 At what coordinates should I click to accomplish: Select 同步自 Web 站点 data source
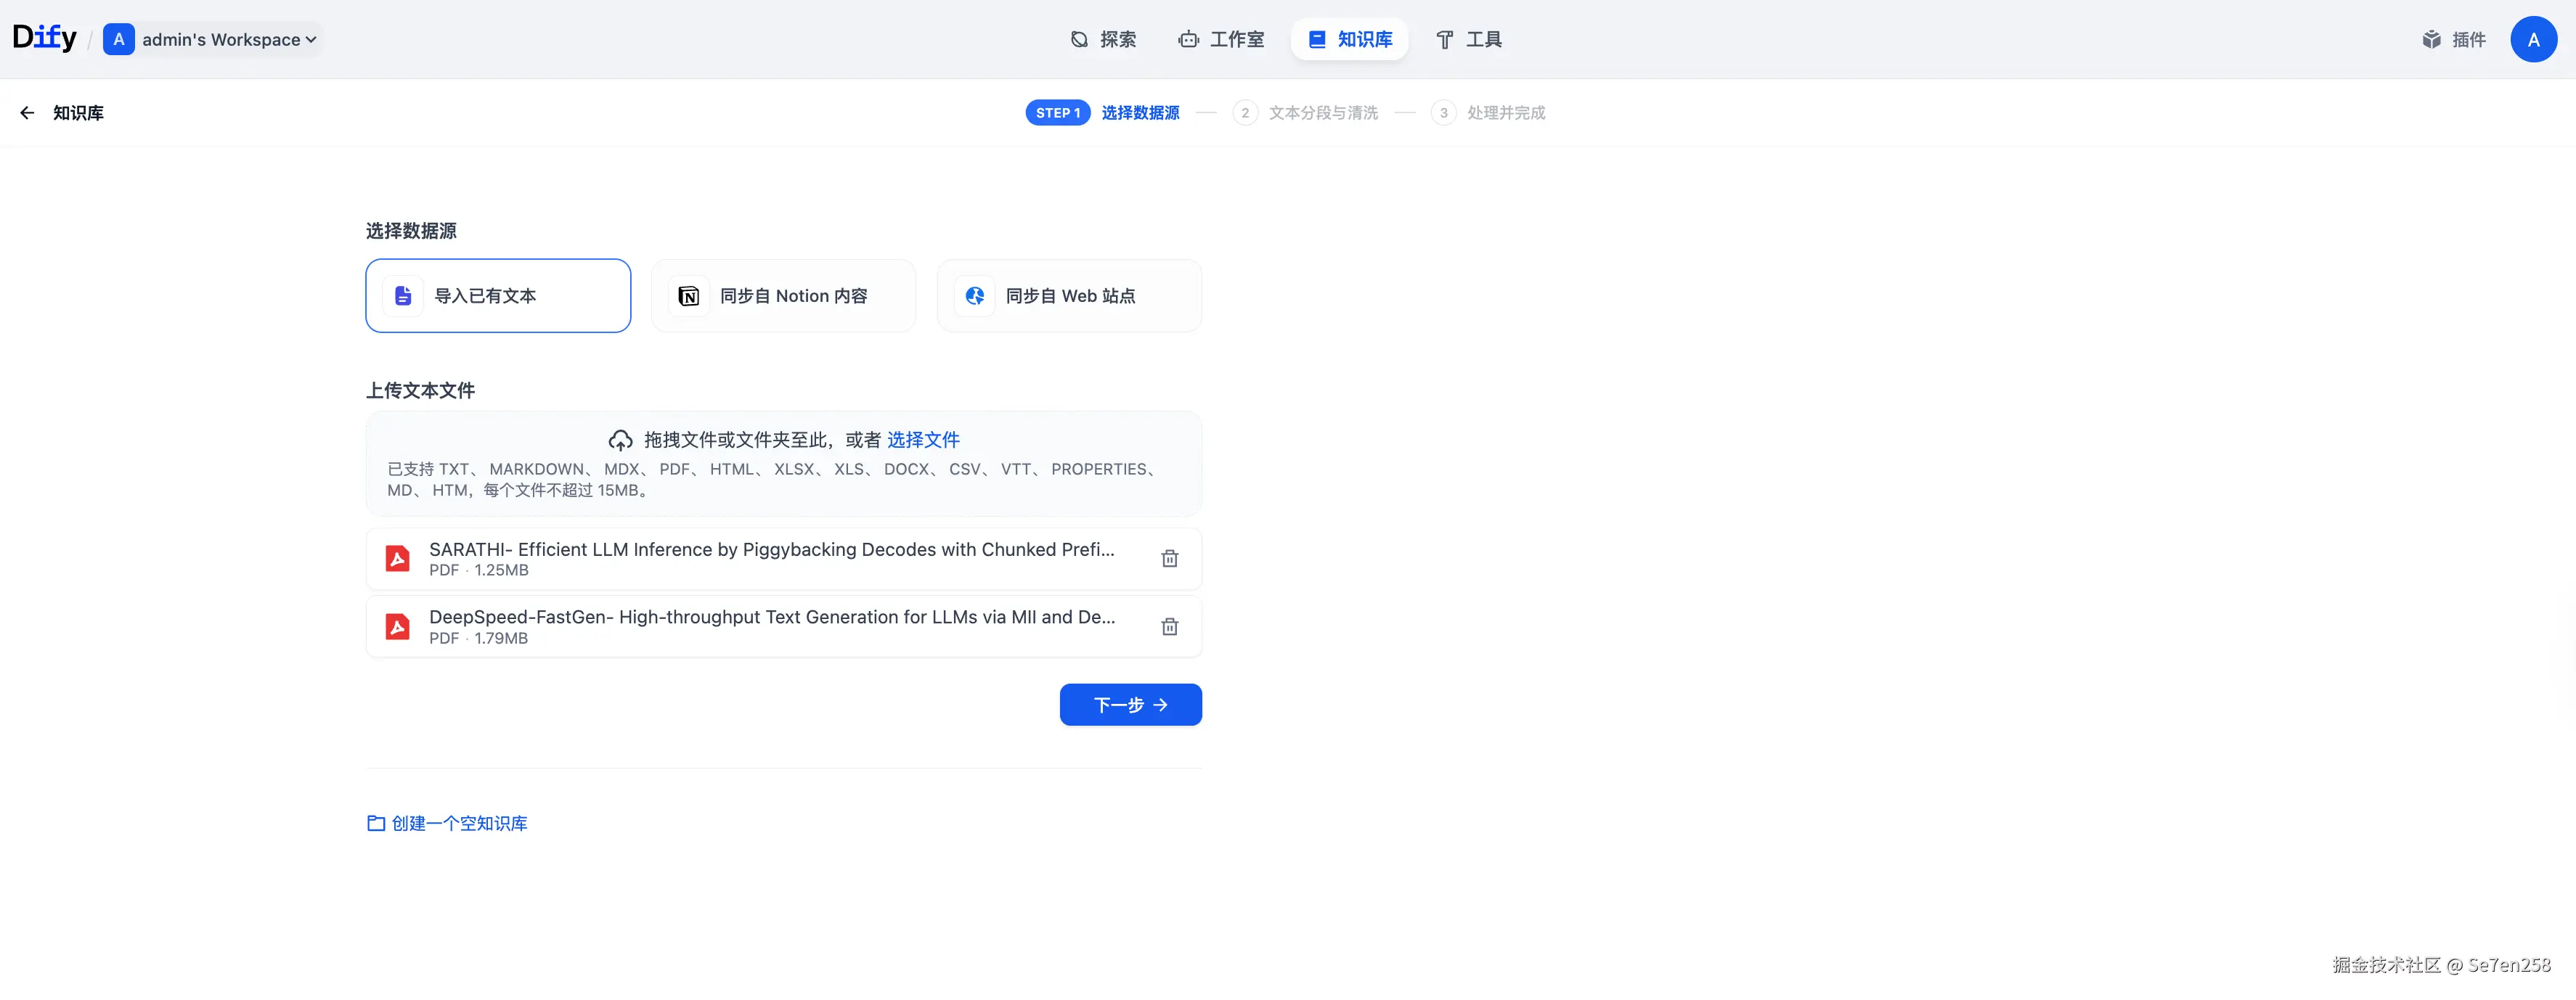click(1068, 296)
